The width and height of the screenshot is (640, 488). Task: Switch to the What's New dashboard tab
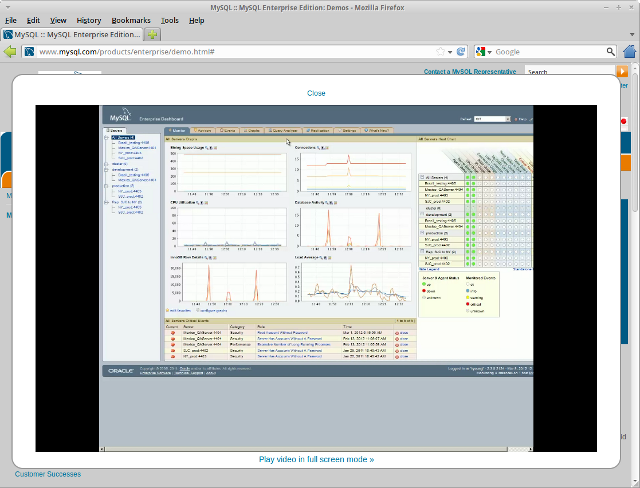[377, 131]
